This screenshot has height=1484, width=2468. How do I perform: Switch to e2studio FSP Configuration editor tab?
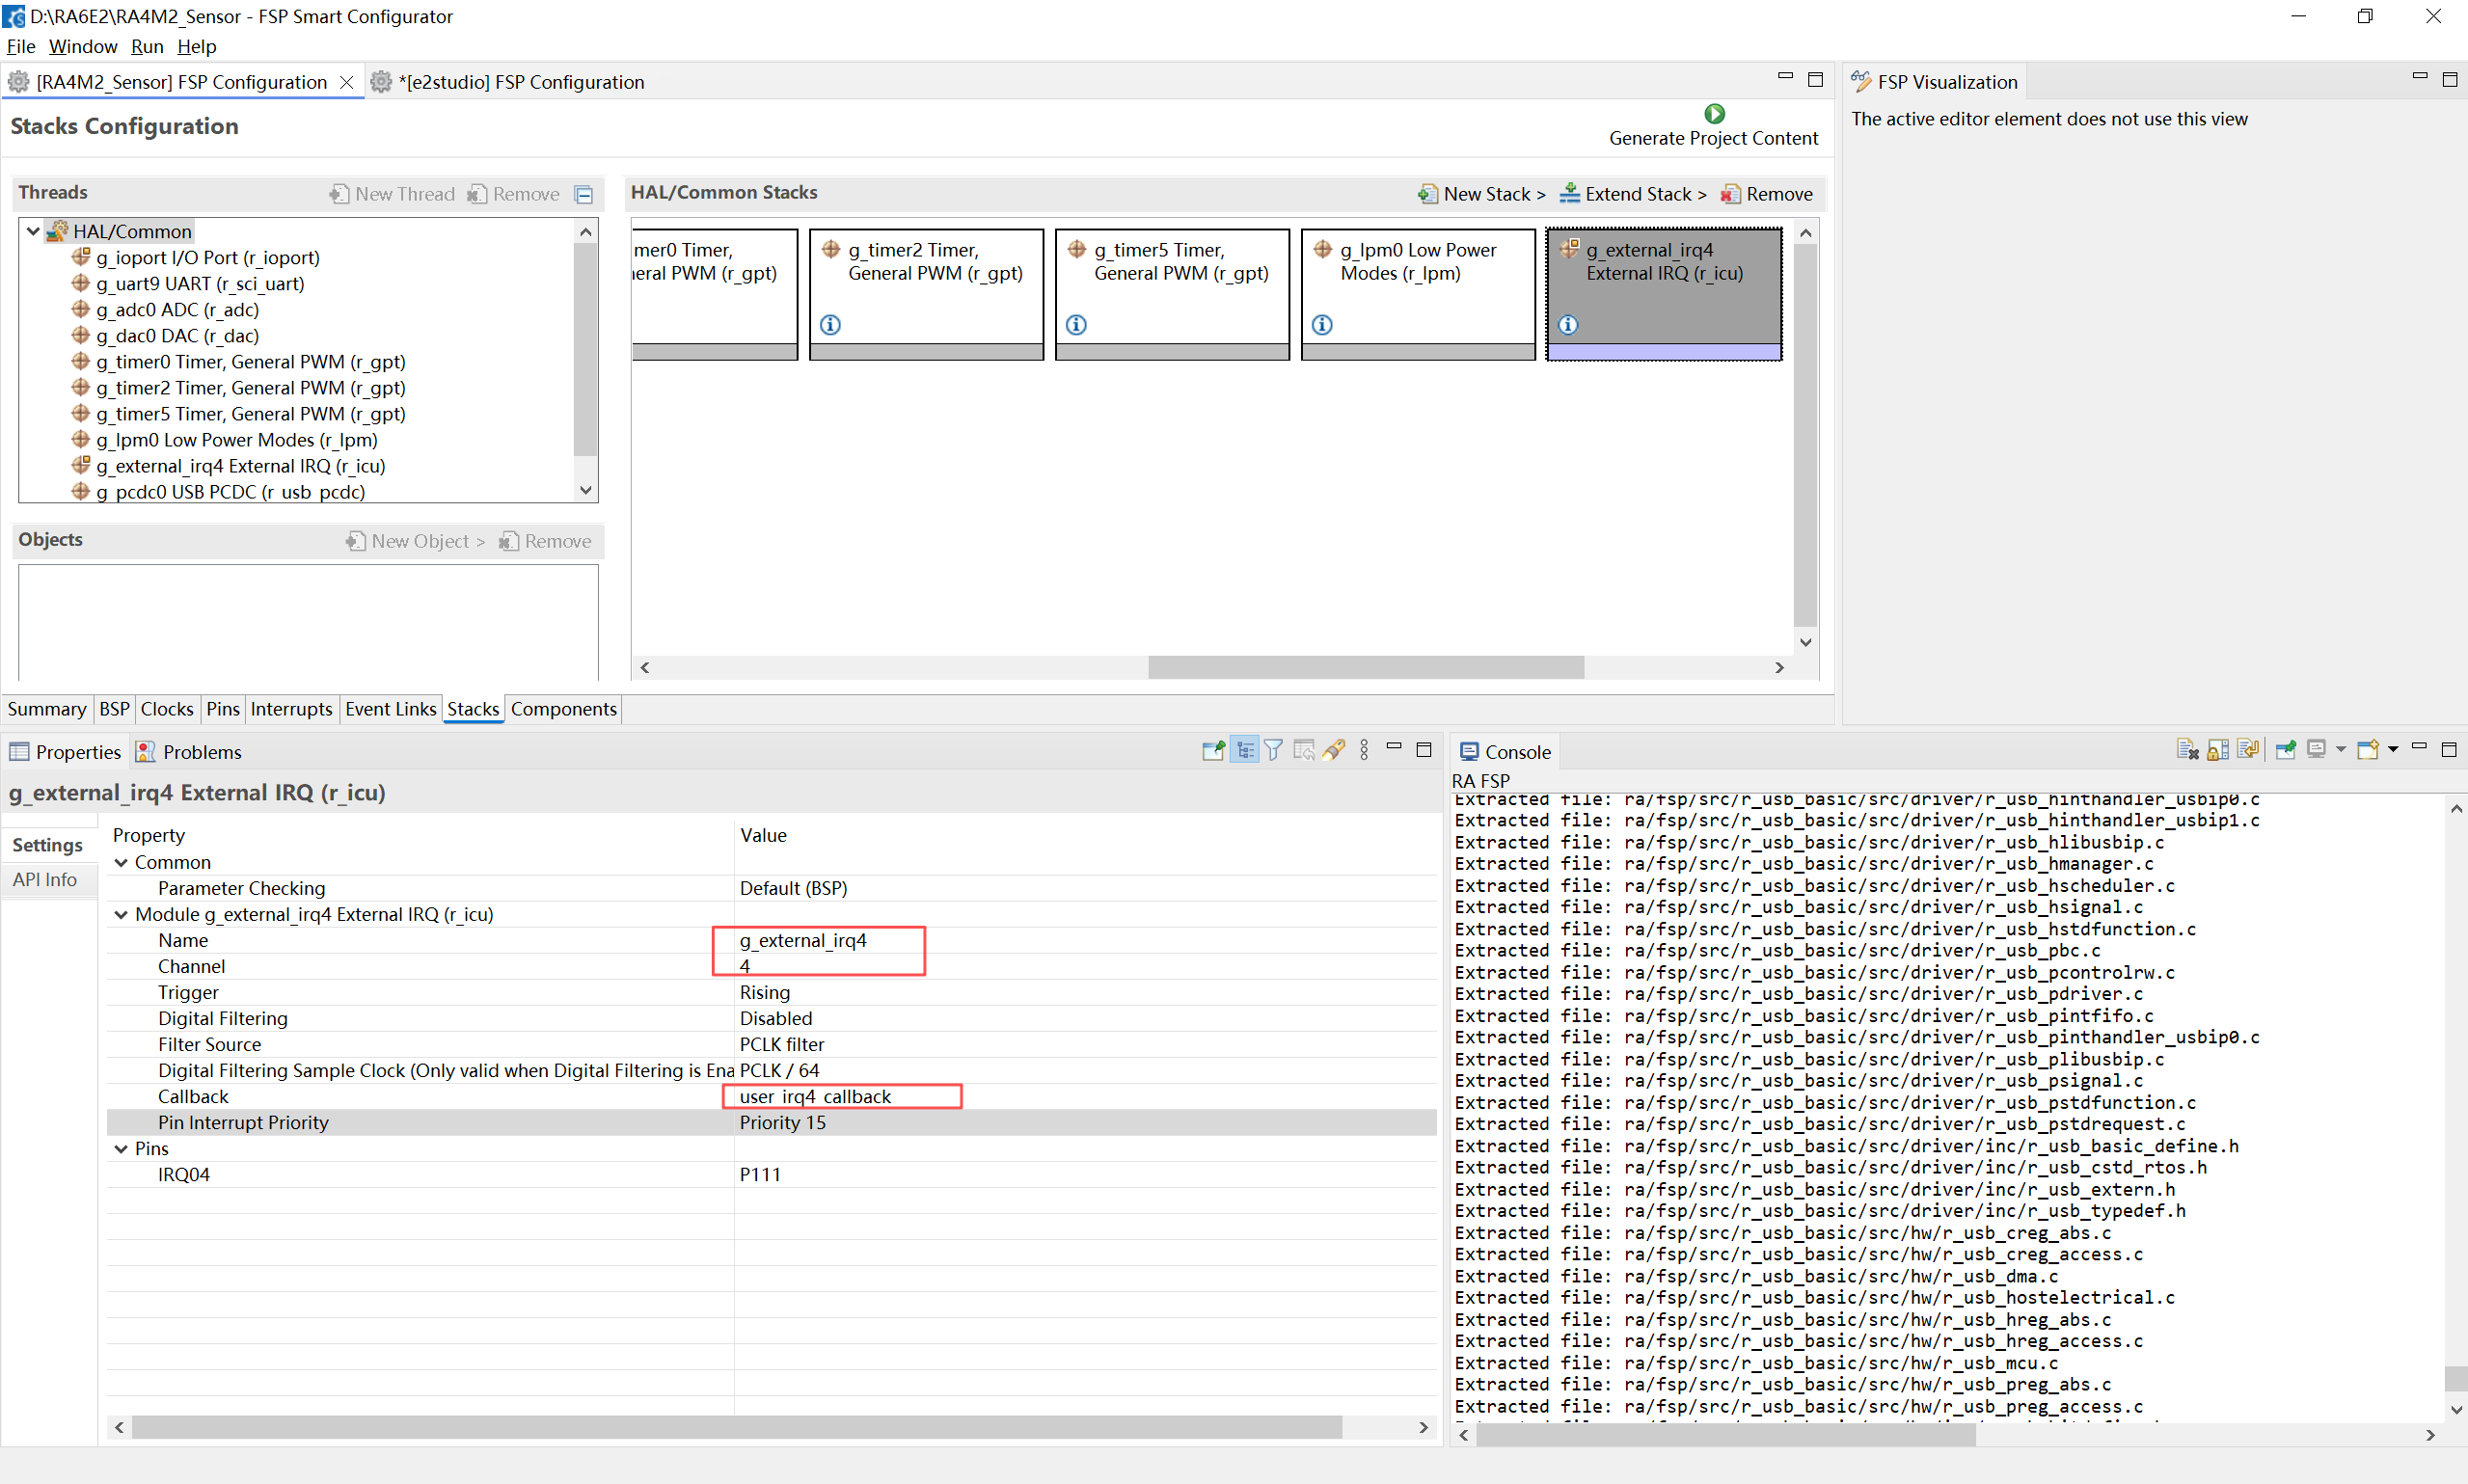507,82
